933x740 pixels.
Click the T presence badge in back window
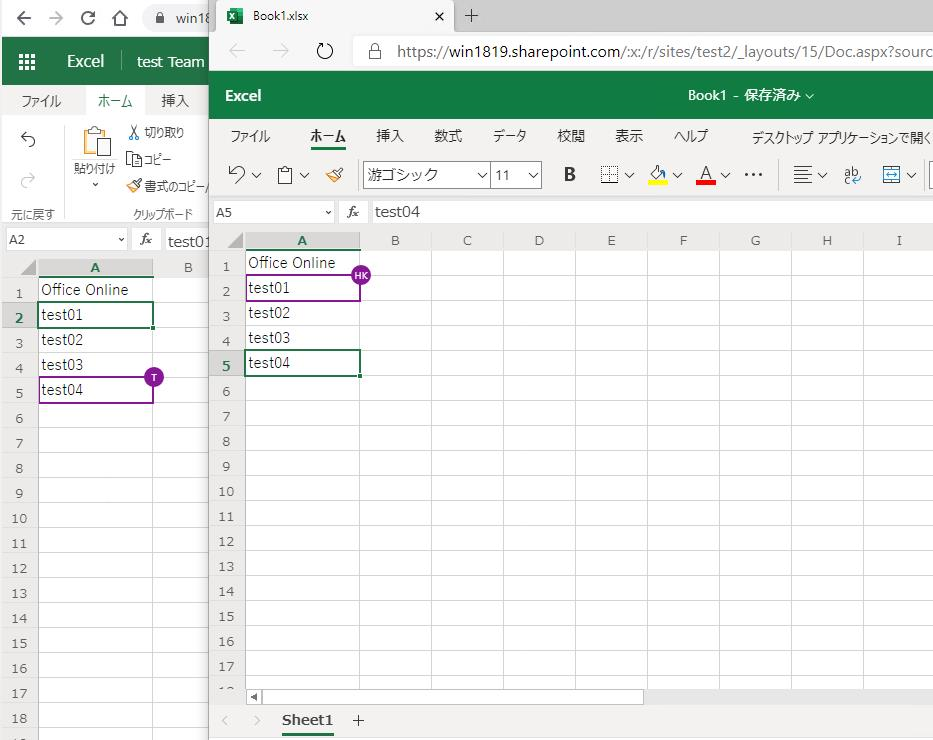(154, 377)
